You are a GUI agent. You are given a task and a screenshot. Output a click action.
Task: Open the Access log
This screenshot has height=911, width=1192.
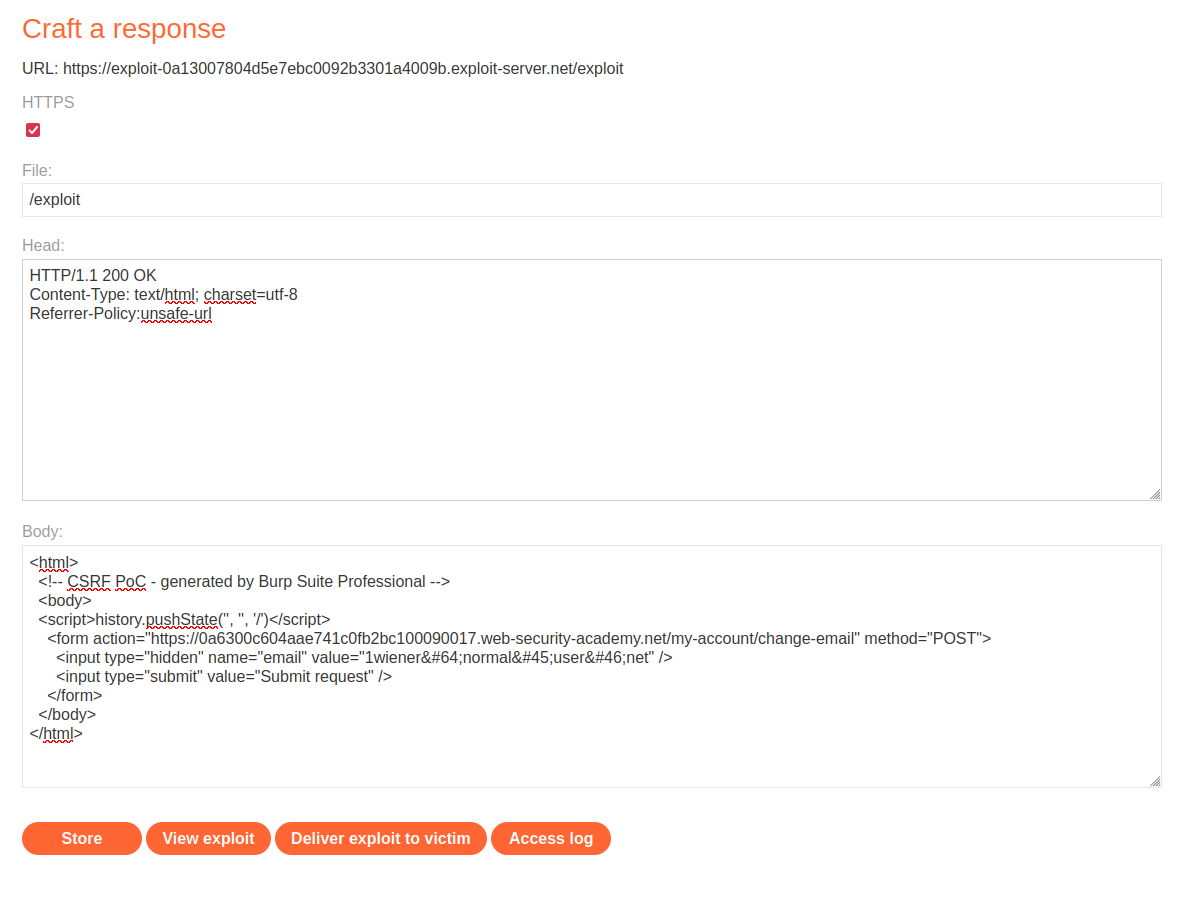pyautogui.click(x=551, y=838)
